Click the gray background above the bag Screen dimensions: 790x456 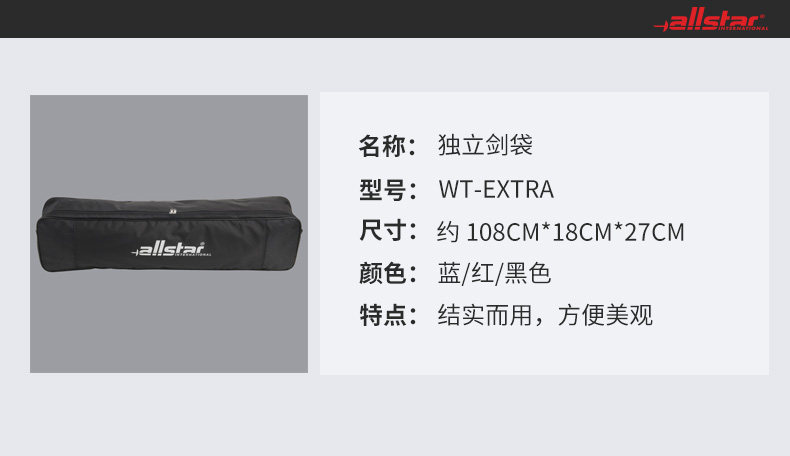pos(169,145)
